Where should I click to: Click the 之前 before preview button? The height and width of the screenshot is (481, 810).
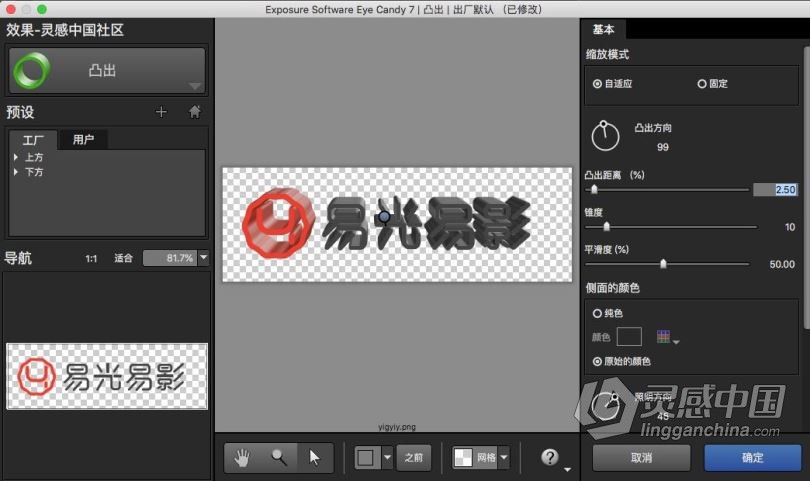[x=414, y=457]
